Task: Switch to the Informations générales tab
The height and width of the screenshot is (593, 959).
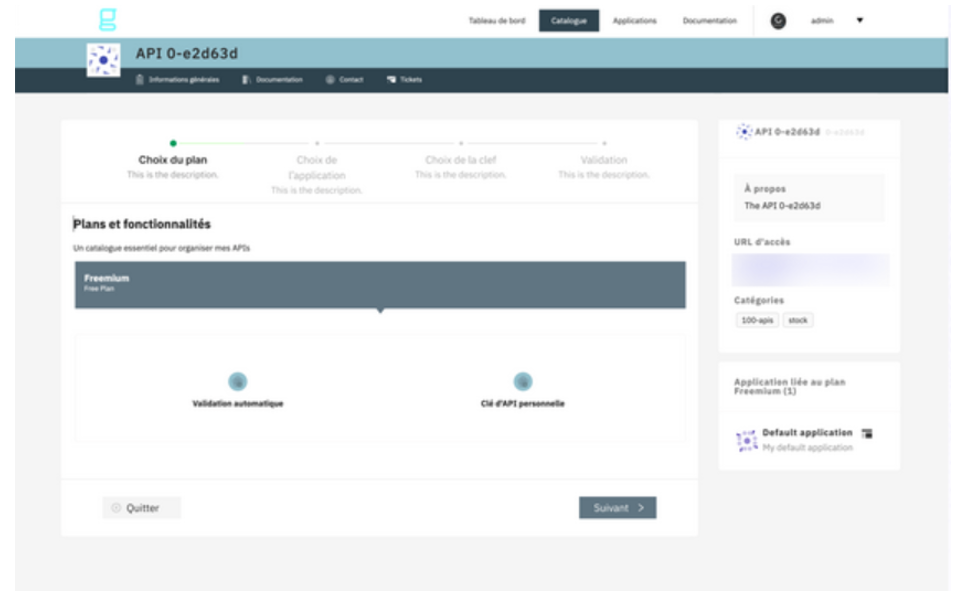Action: tap(177, 80)
